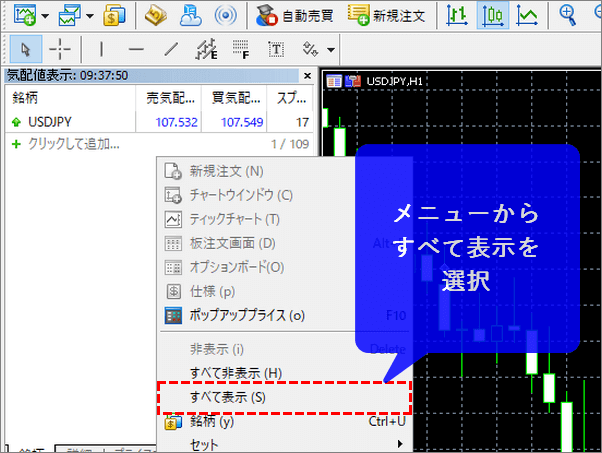Viewport: 602px width, 453px height.
Task: Switch chart to candlestick mode
Action: (x=493, y=15)
